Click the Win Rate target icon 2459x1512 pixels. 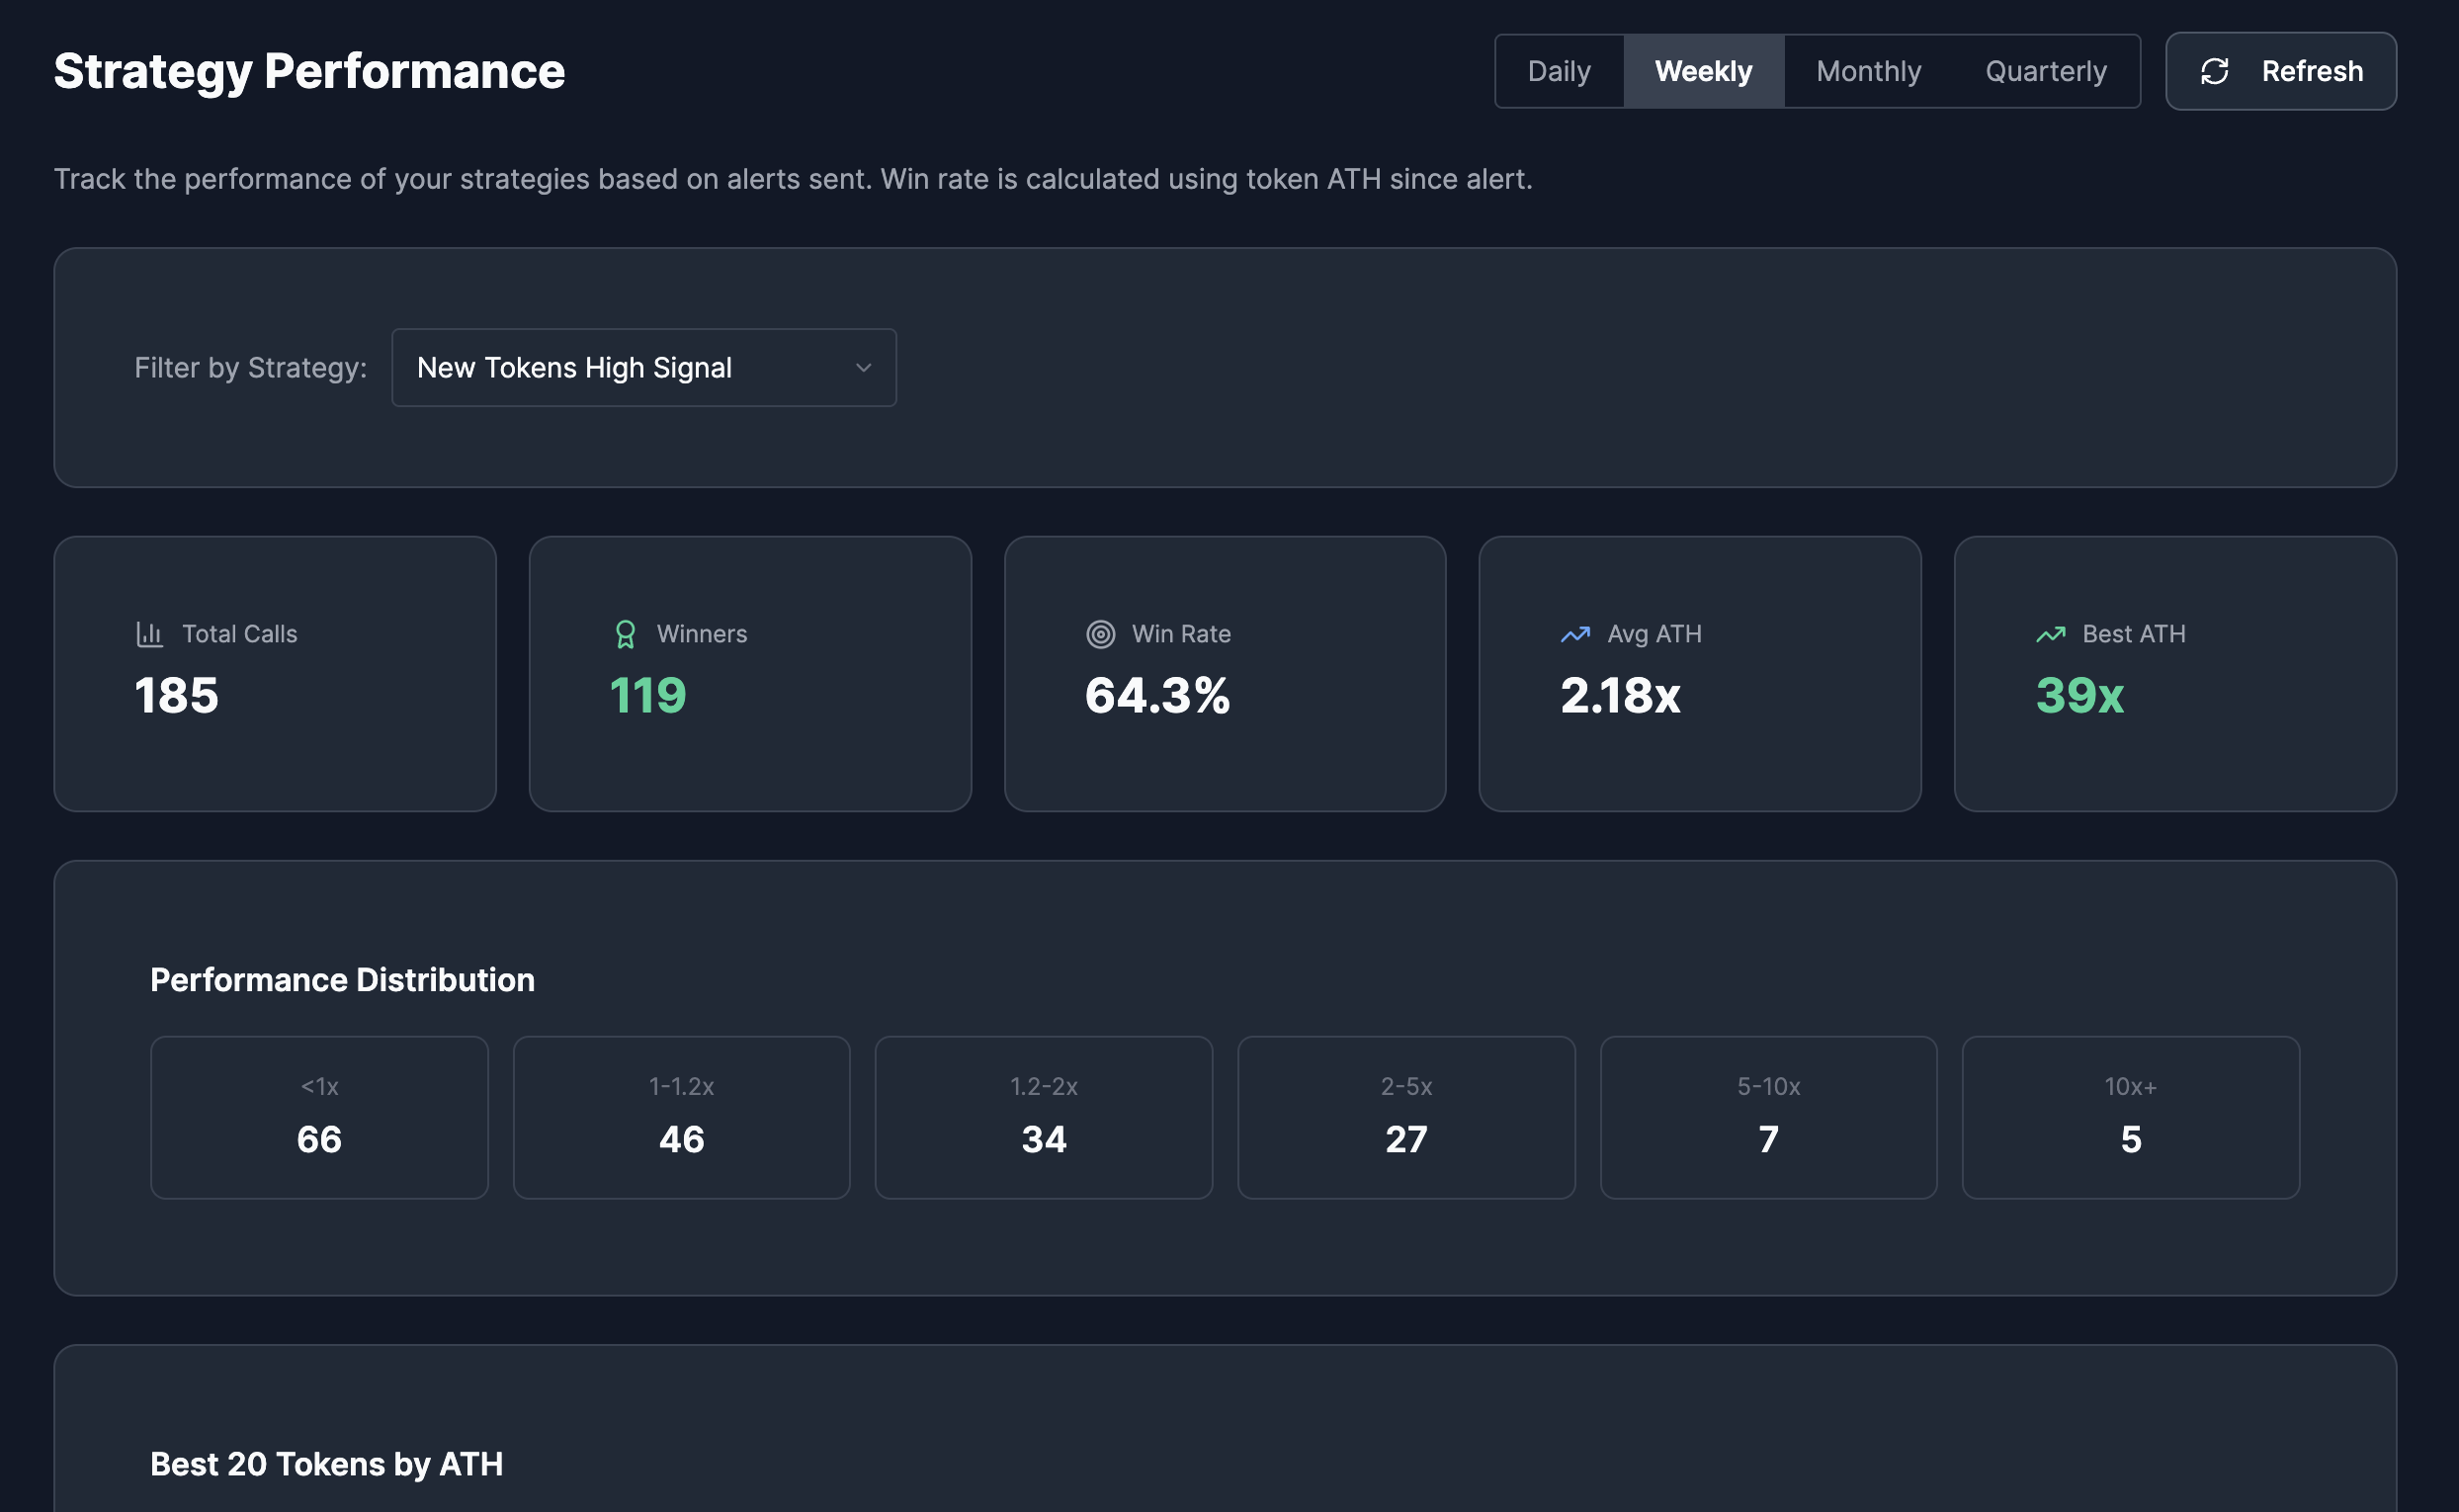tap(1099, 633)
